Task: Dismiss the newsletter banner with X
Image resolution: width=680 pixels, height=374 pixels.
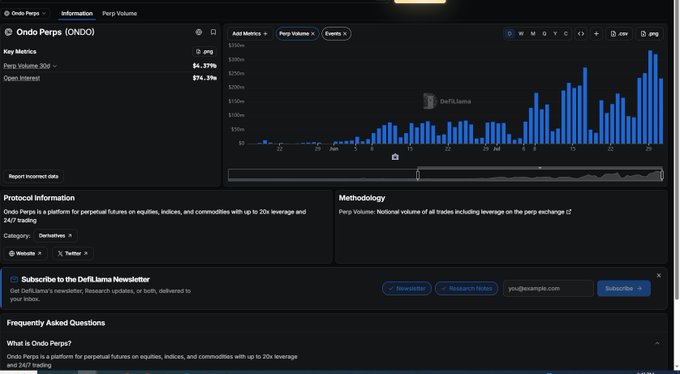Action: click(x=659, y=276)
